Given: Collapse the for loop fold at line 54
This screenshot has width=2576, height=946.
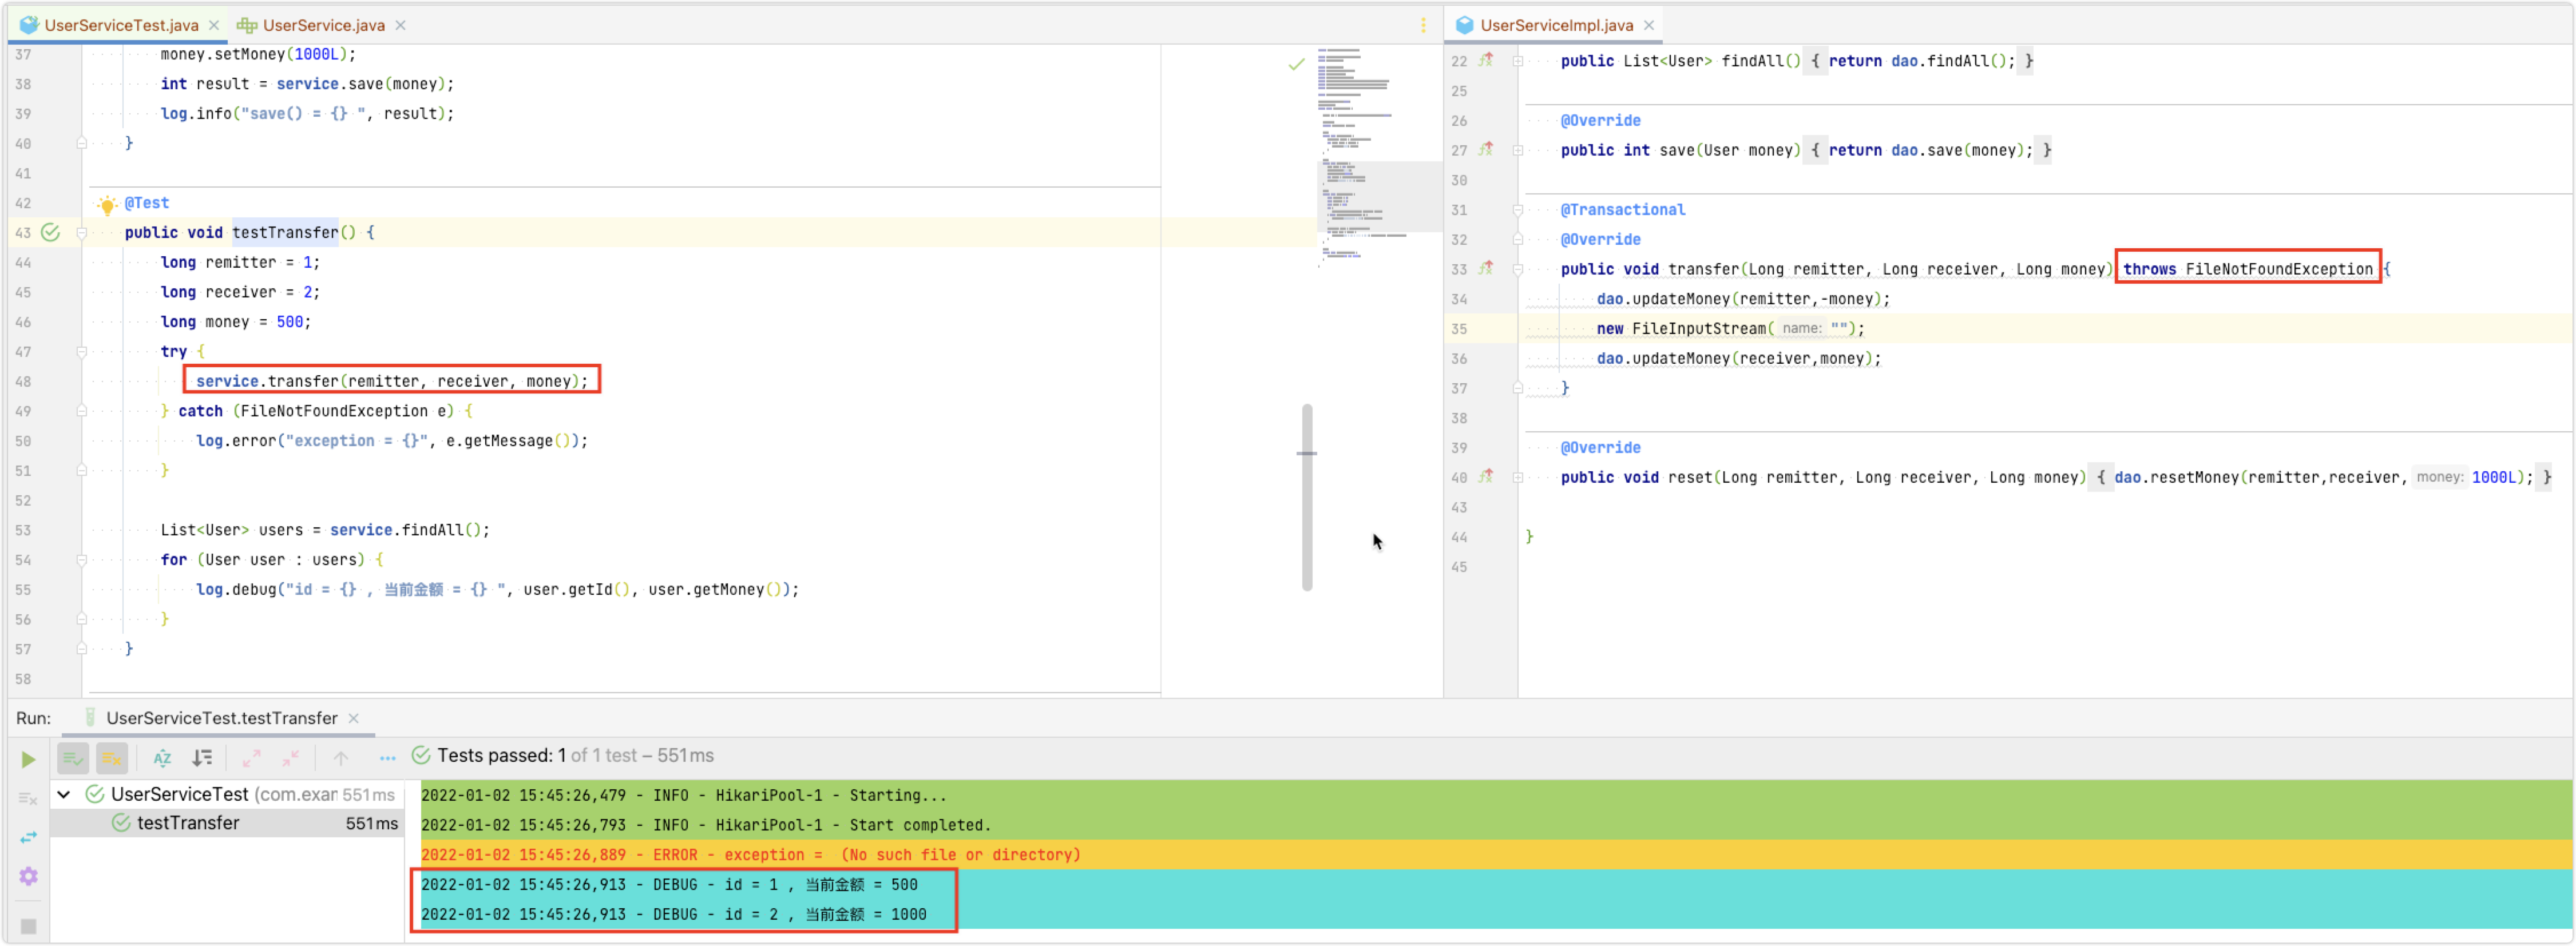Looking at the screenshot, I should (x=82, y=560).
